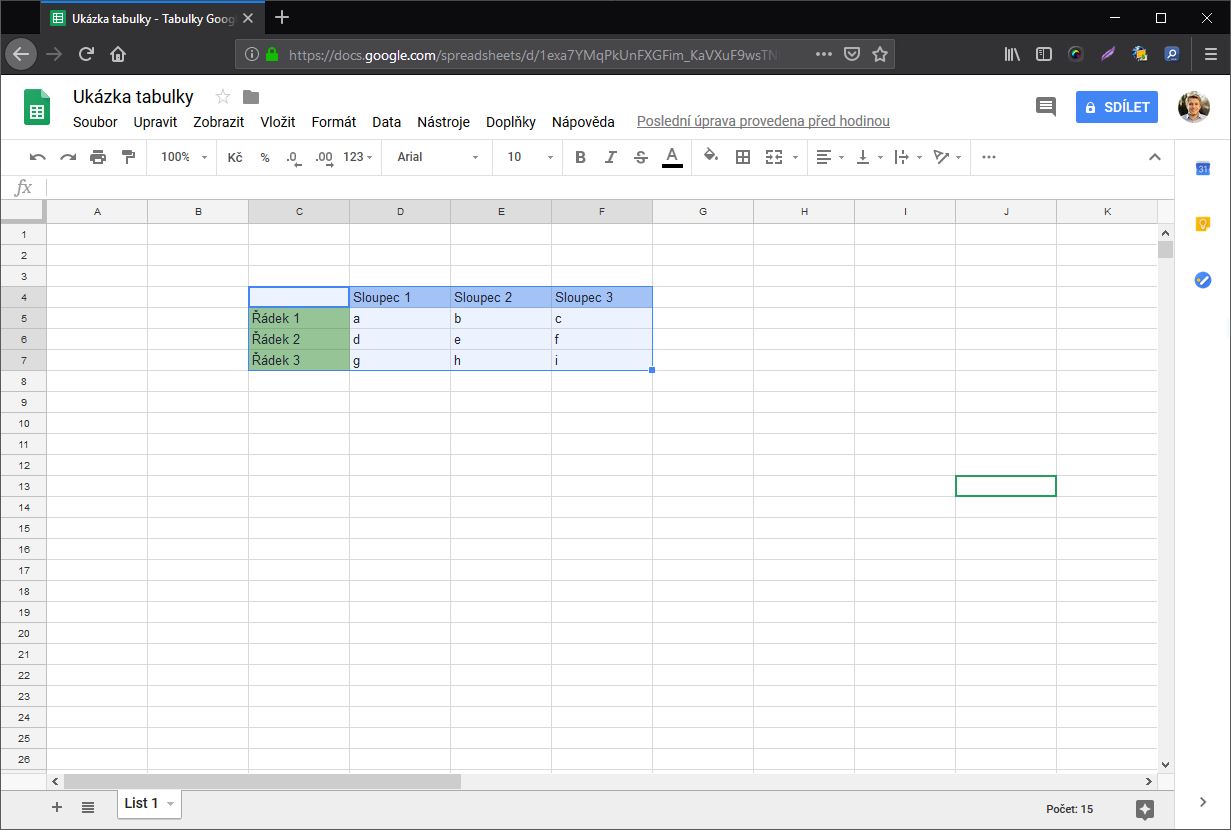
Task: Click the Undo arrow icon
Action: (x=38, y=157)
